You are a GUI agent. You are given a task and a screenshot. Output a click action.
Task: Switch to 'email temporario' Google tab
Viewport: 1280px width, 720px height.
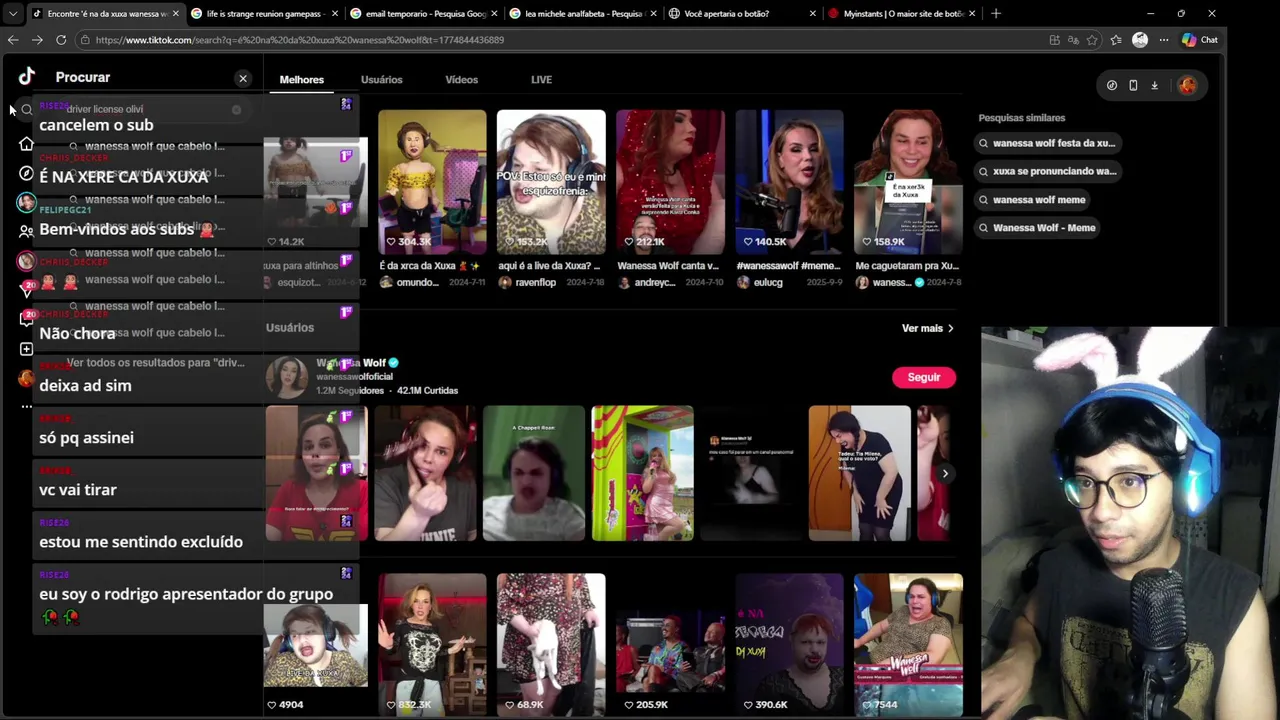click(423, 14)
